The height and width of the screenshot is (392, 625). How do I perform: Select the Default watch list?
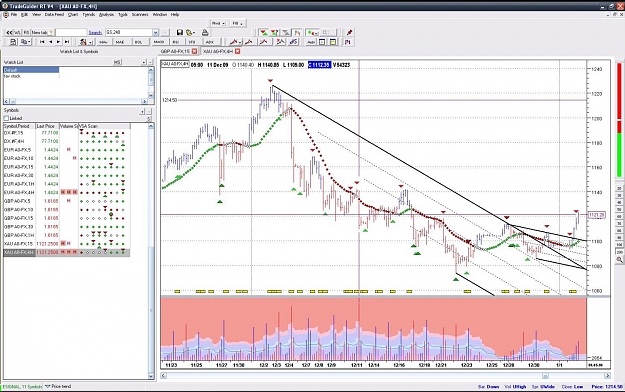tap(31, 70)
